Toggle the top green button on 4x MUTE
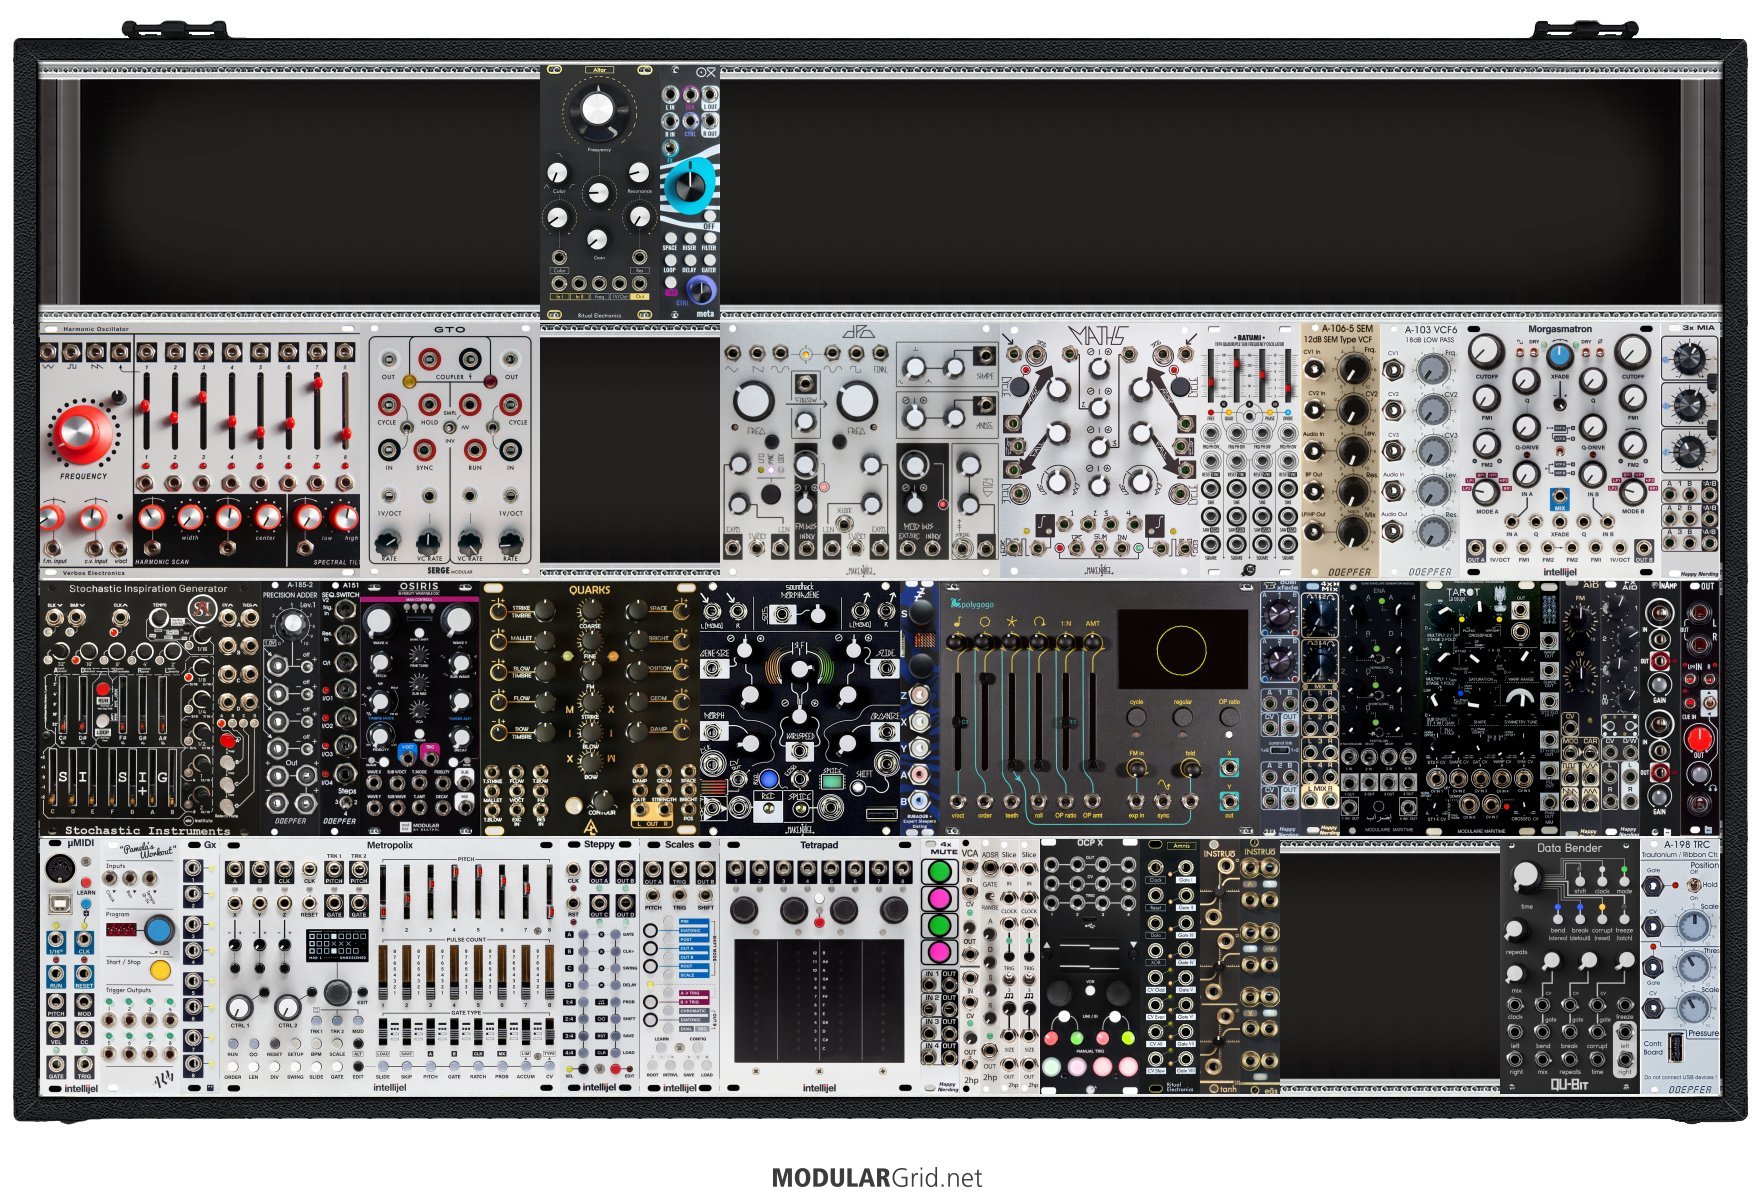Screen dimensions: 1755x1199 pos(939,872)
